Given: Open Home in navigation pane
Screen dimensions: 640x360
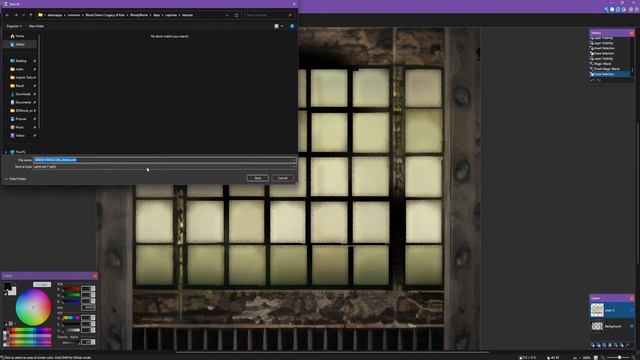Looking at the screenshot, I should pos(17,36).
